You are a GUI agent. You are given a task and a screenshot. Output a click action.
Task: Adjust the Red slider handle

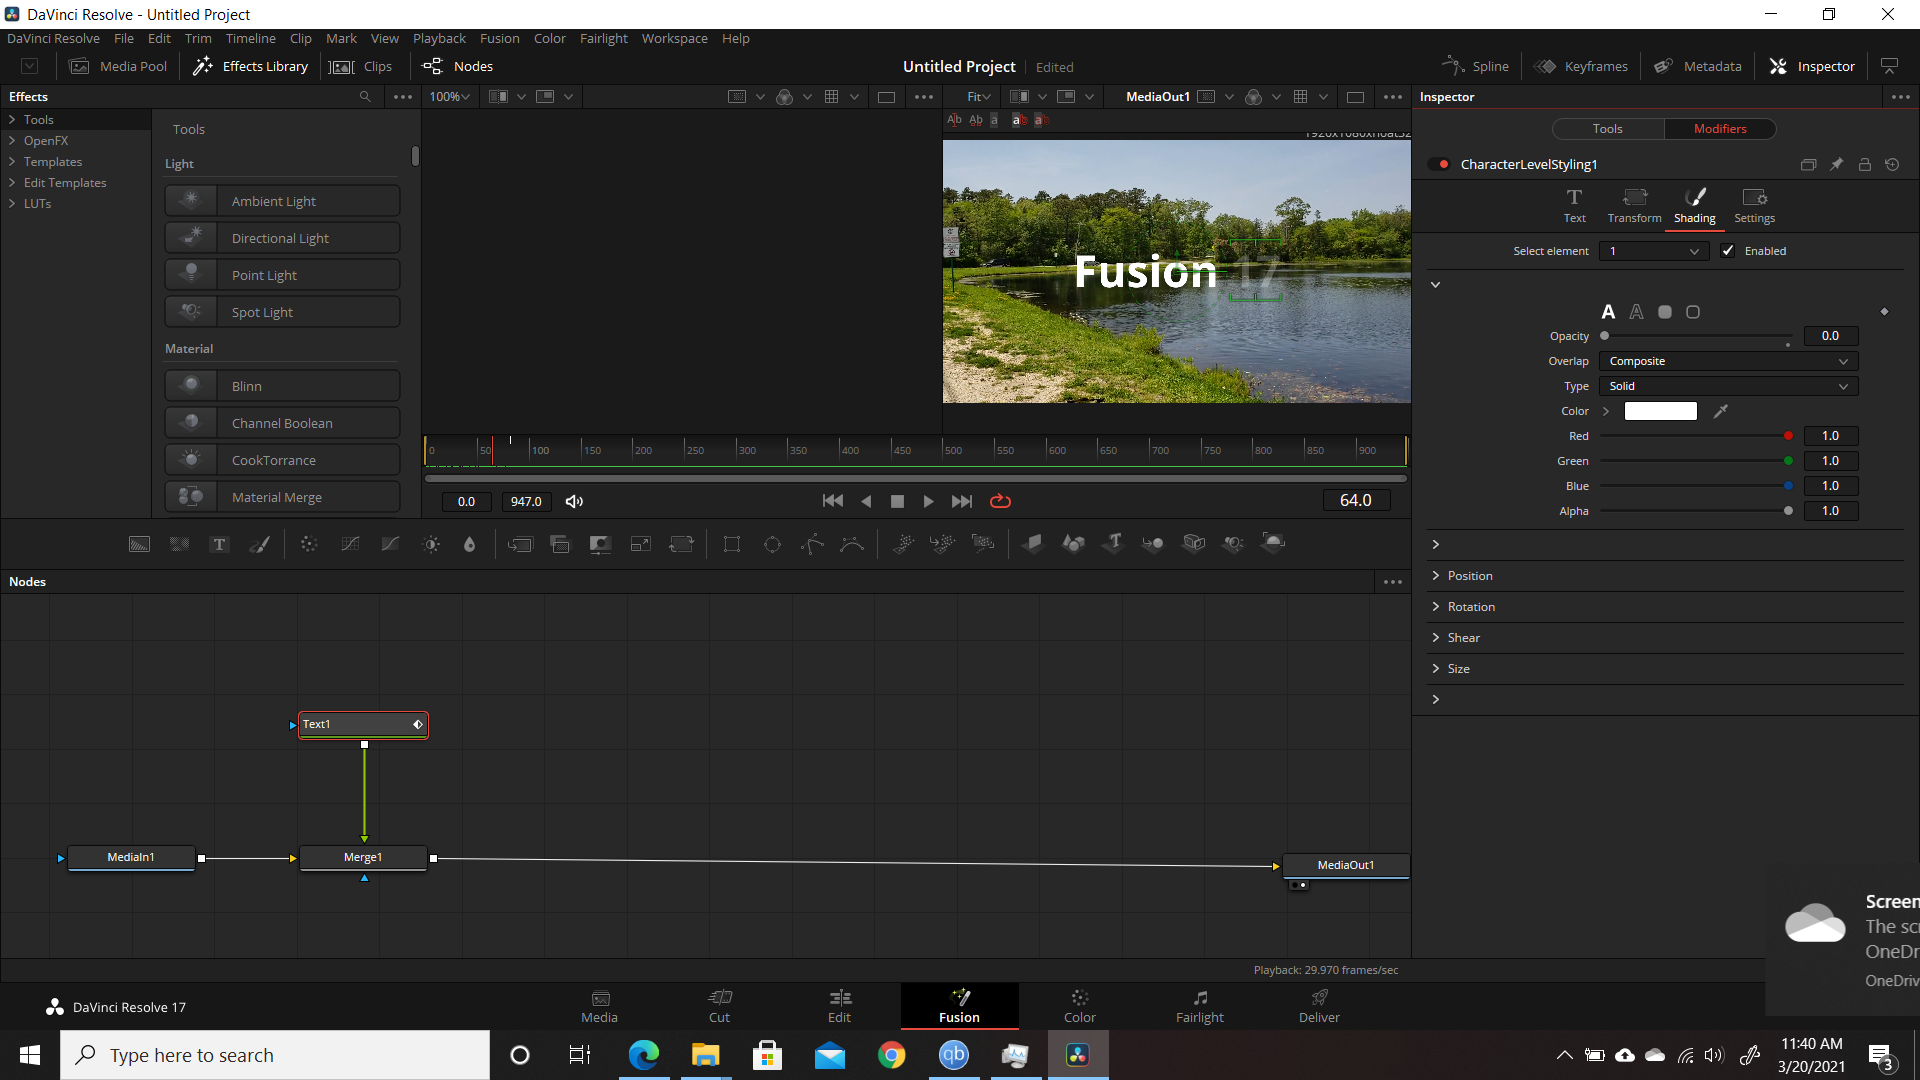click(1788, 436)
